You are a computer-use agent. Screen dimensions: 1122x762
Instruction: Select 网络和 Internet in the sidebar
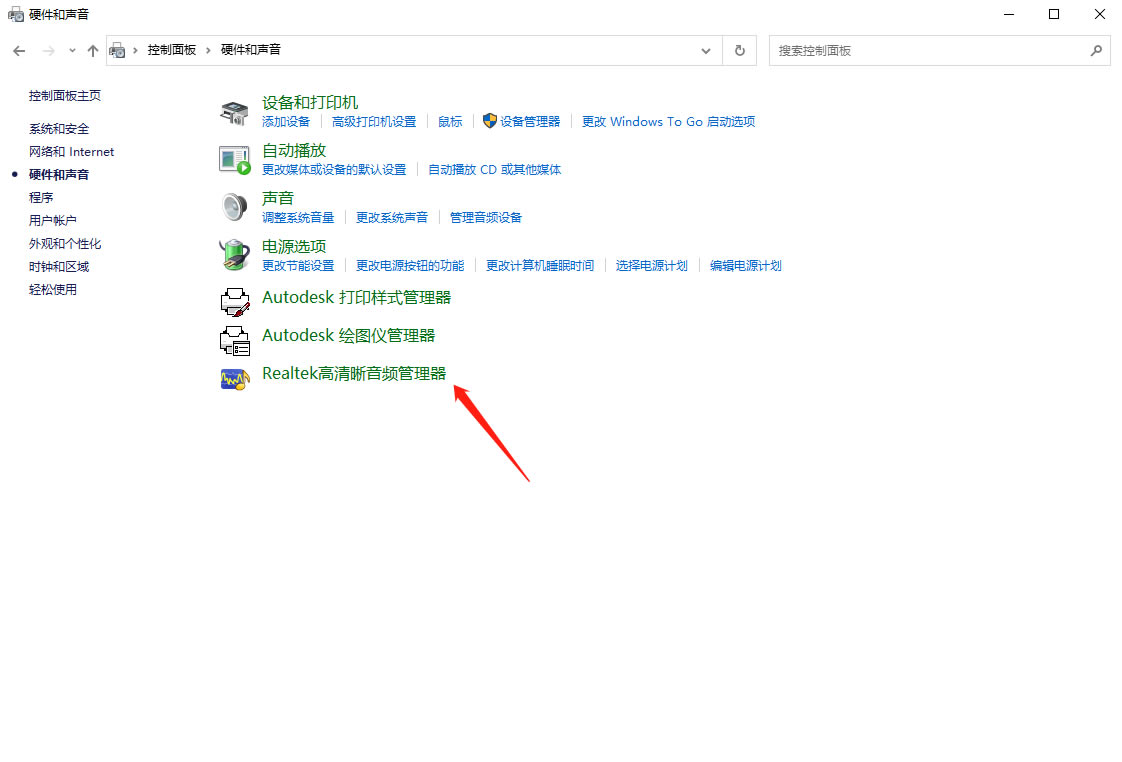click(x=71, y=152)
